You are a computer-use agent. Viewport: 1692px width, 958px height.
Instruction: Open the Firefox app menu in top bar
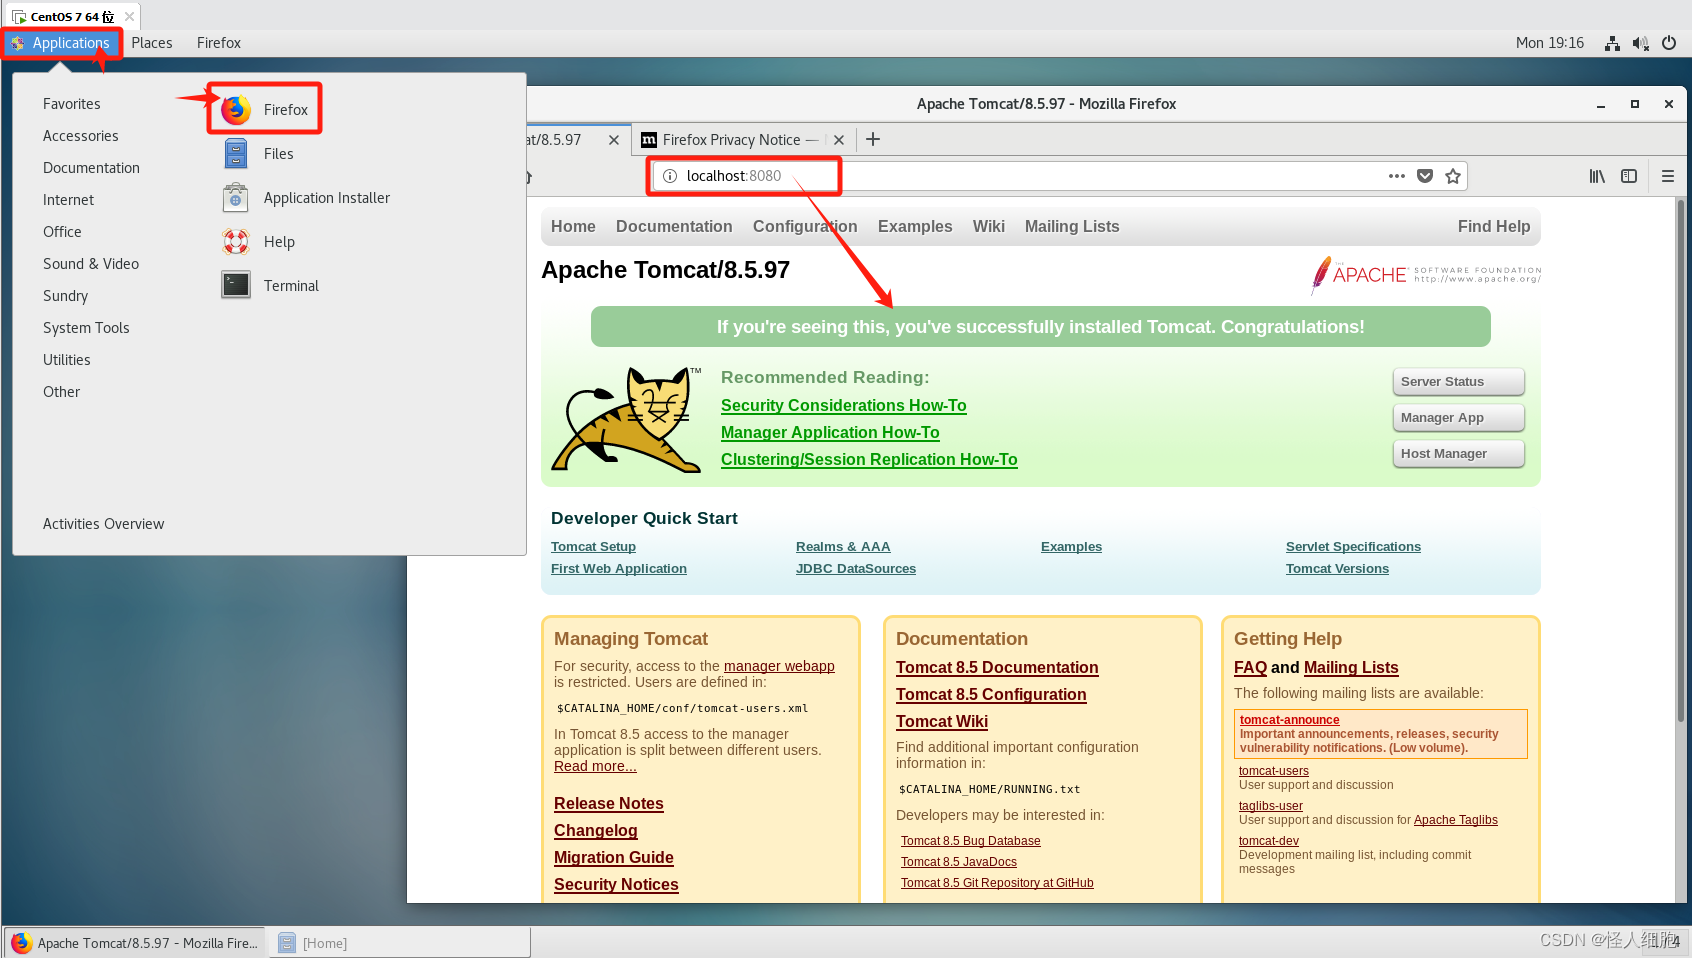(219, 43)
